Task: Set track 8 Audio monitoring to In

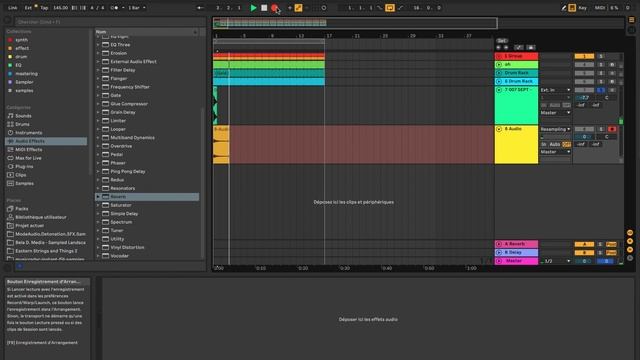Action: pos(544,144)
